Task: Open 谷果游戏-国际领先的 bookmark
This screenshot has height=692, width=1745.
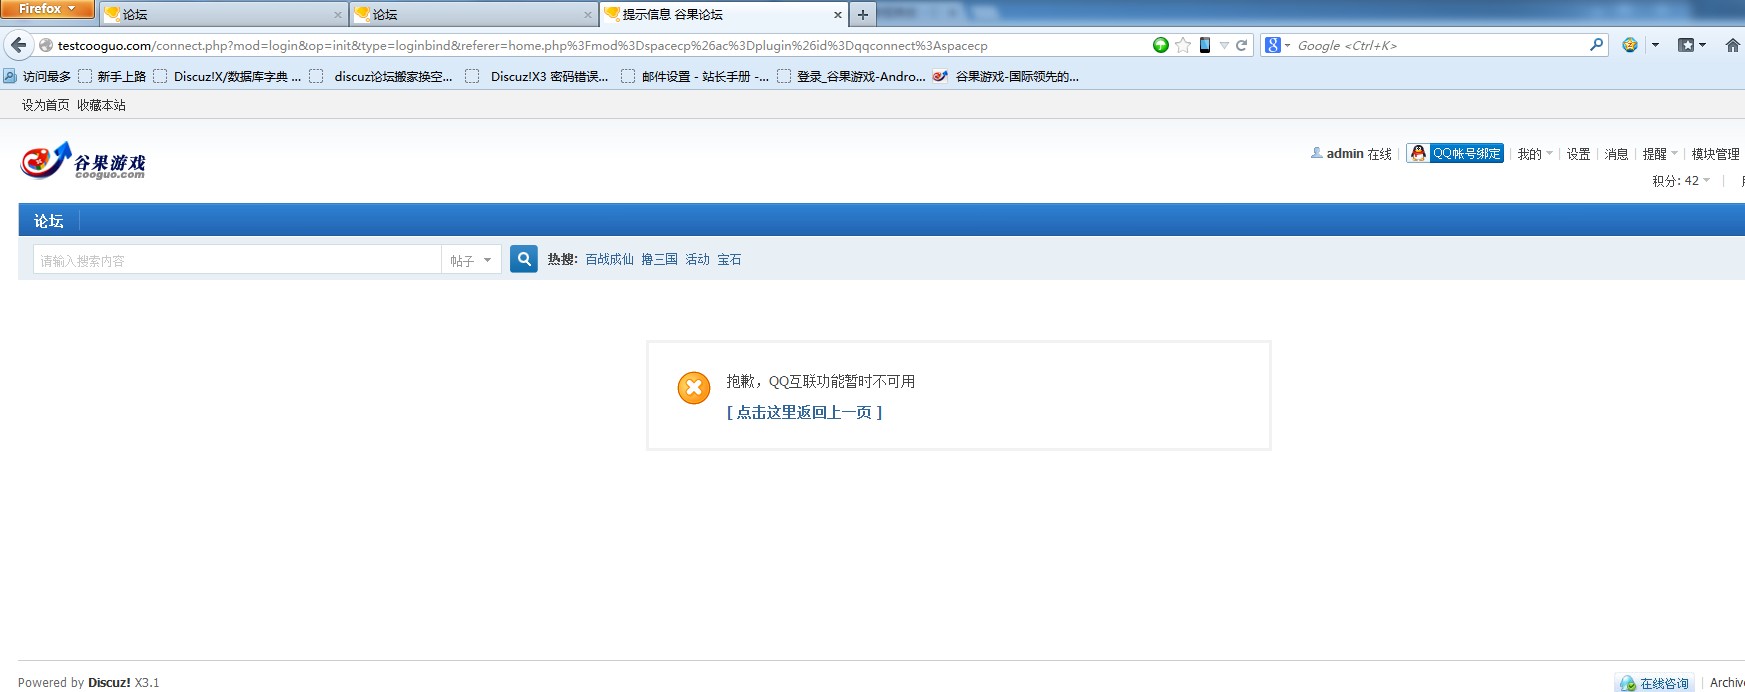Action: pyautogui.click(x=1007, y=76)
